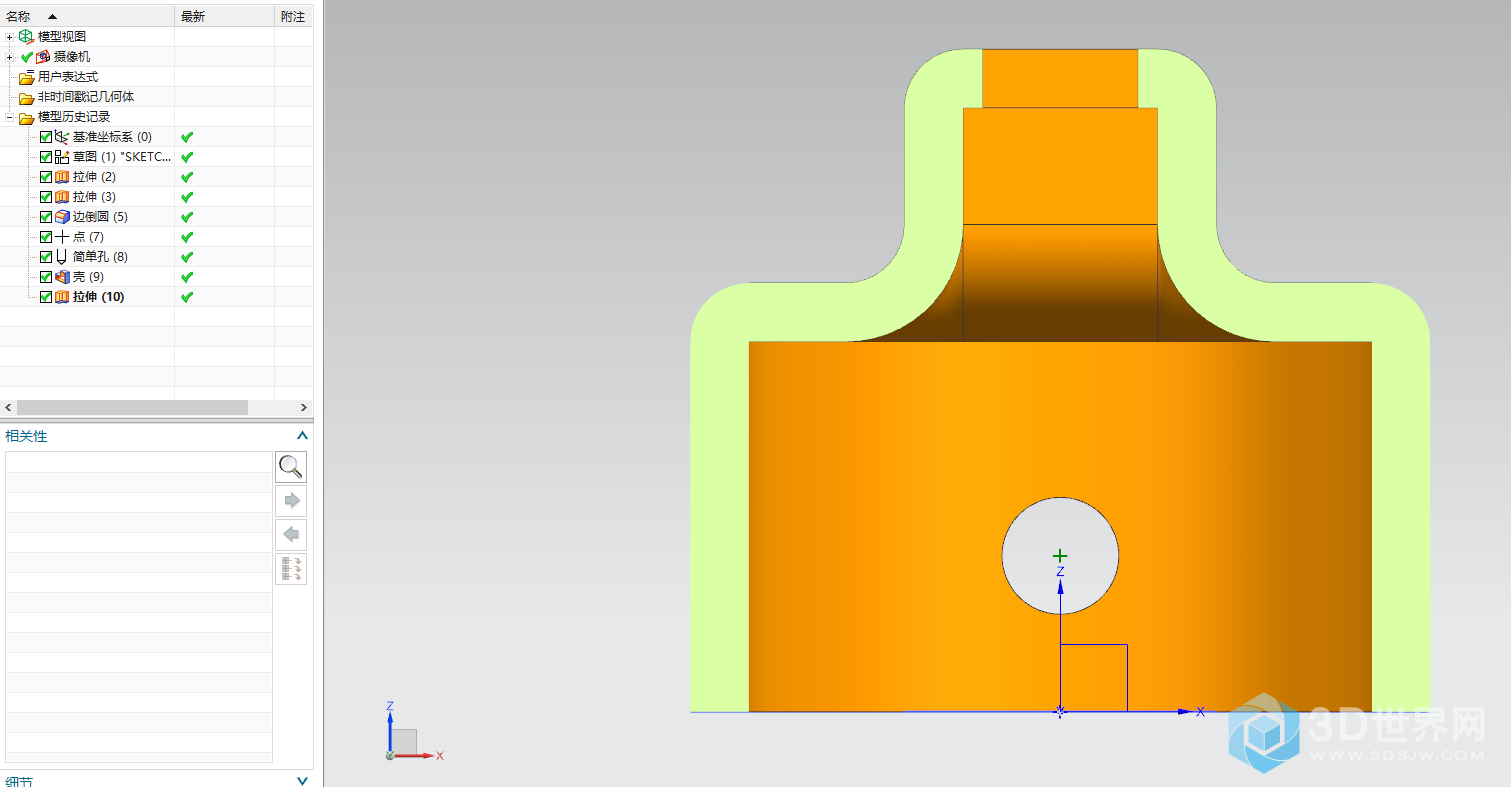The height and width of the screenshot is (787, 1511).
Task: Click the tree-structure button in the 相关性 panel
Action: pos(291,569)
